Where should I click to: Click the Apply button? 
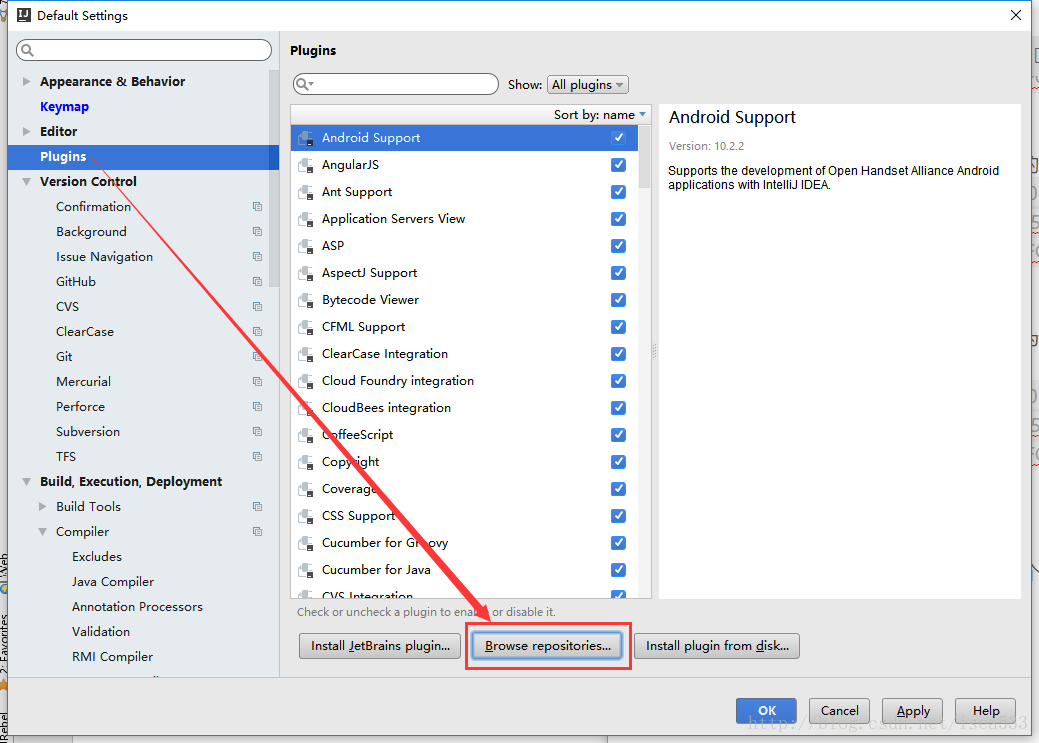912,711
